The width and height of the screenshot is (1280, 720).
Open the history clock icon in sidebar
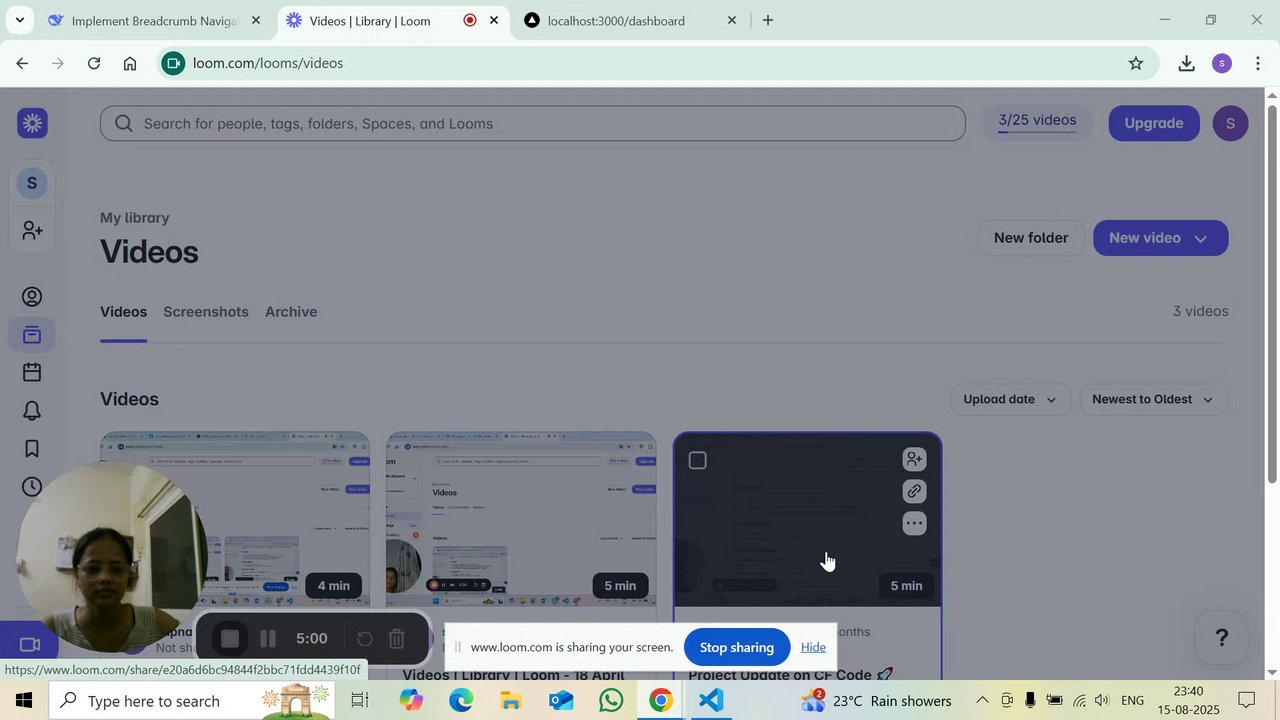[32, 487]
